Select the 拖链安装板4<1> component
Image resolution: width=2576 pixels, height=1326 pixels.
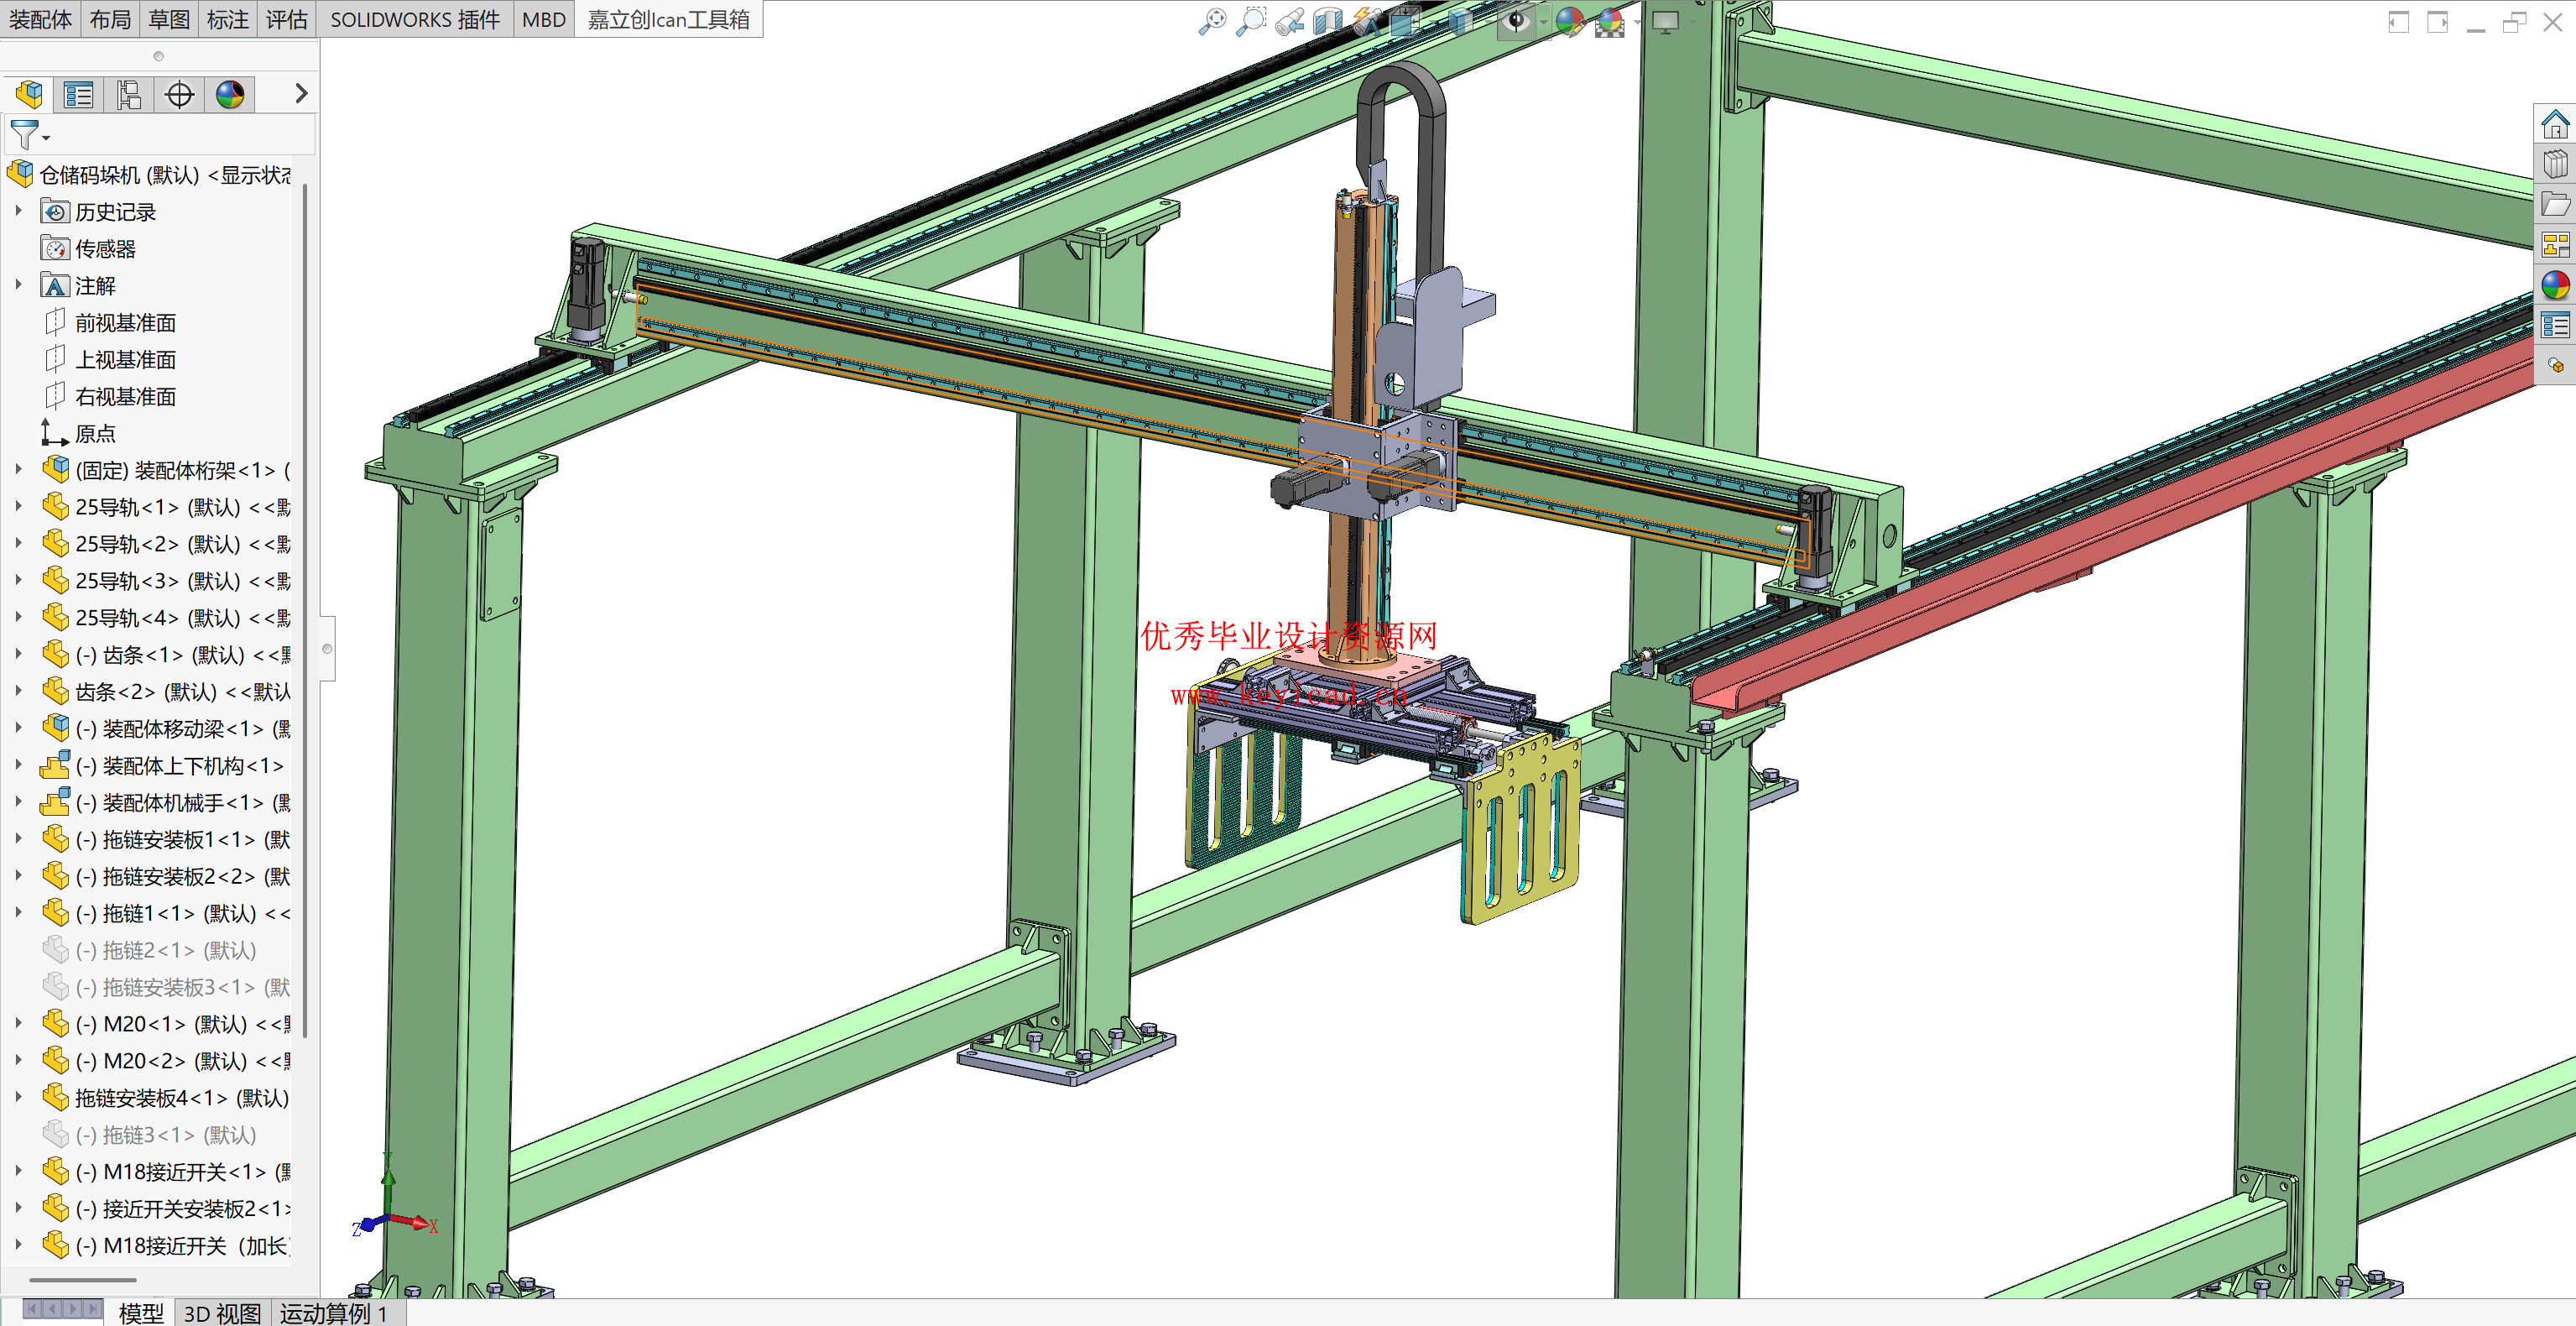(x=166, y=1097)
